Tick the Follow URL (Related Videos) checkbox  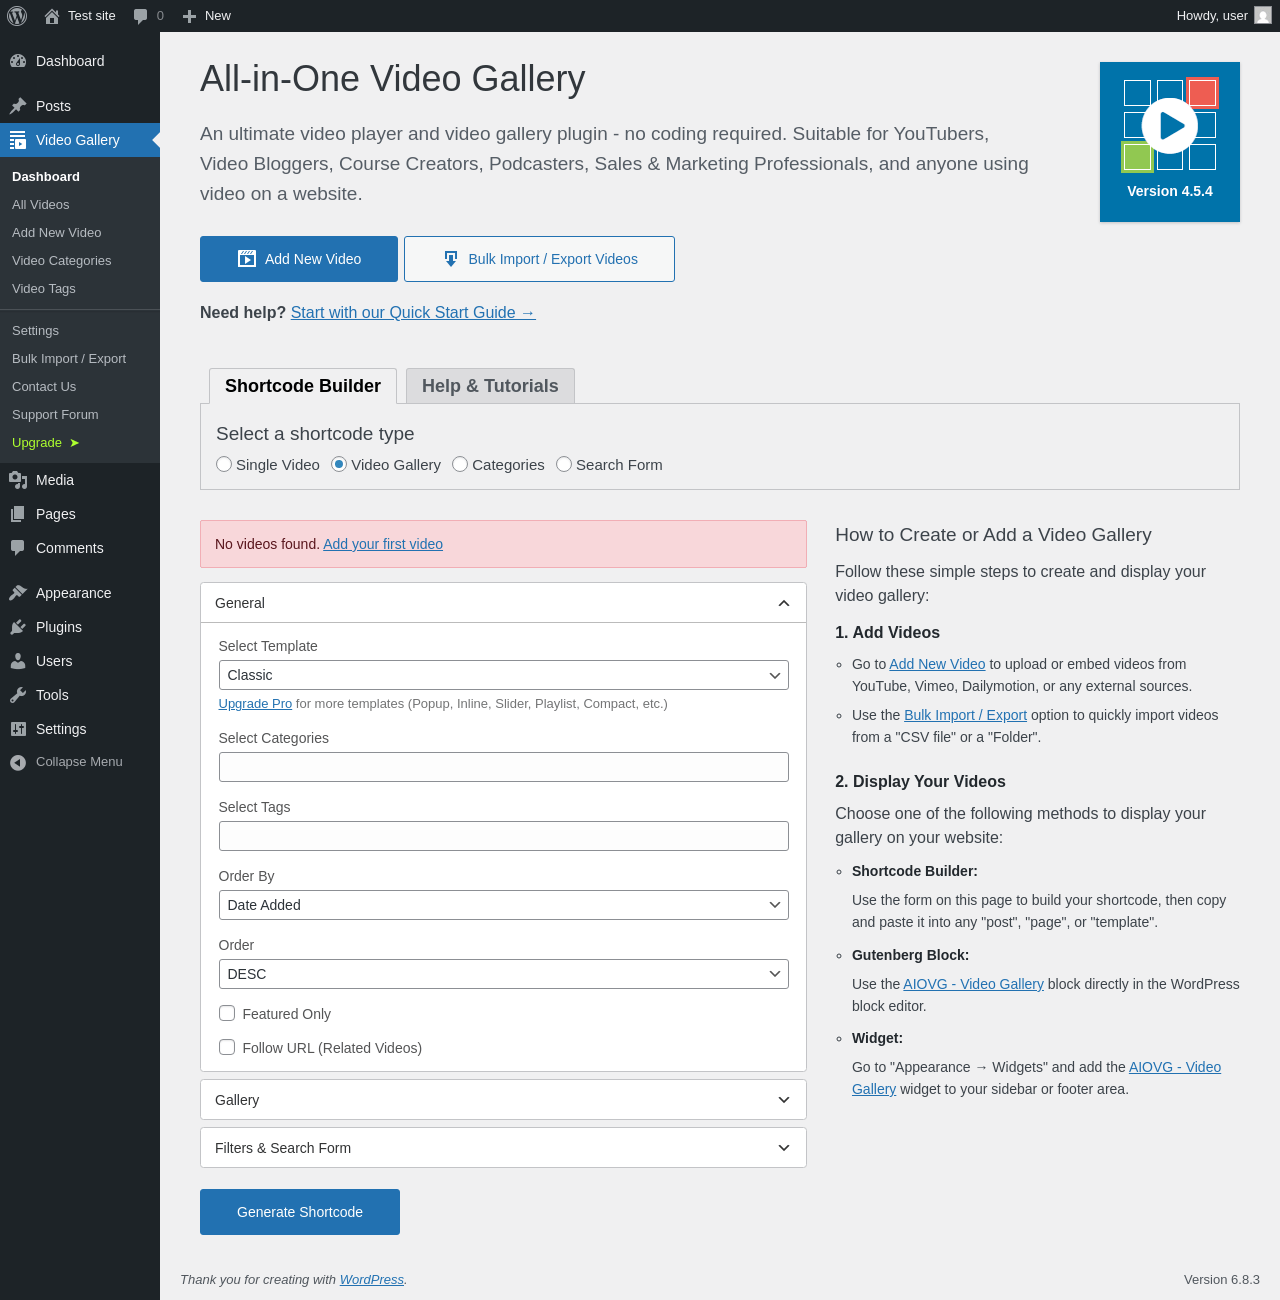pos(227,1047)
